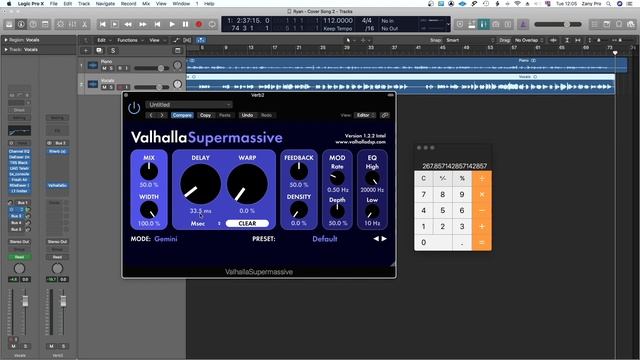Open the View menu in Tracks area
This screenshot has width=640, height=360.
[156, 40]
